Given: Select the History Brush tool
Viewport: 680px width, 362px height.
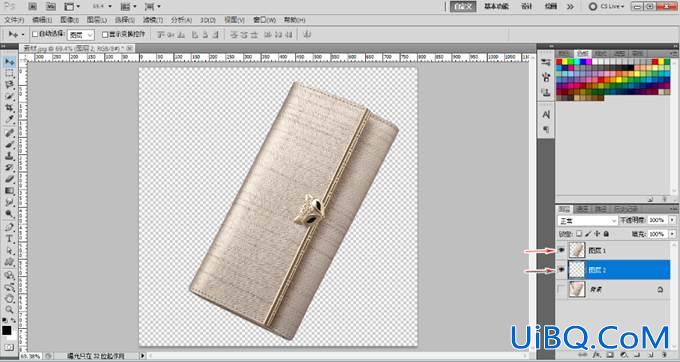Looking at the screenshot, I should [9, 167].
